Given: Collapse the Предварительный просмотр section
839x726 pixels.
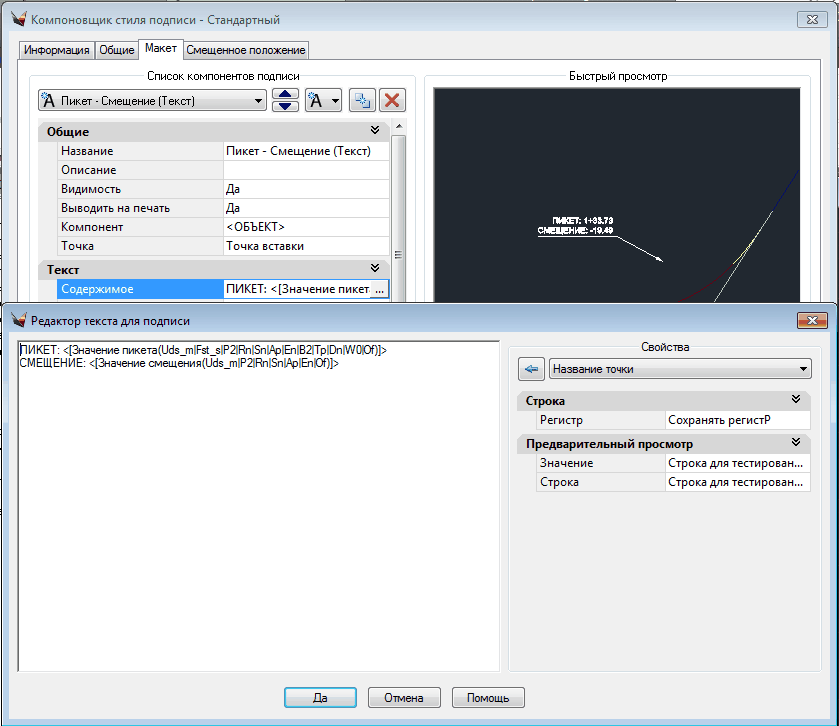Looking at the screenshot, I should click(796, 443).
